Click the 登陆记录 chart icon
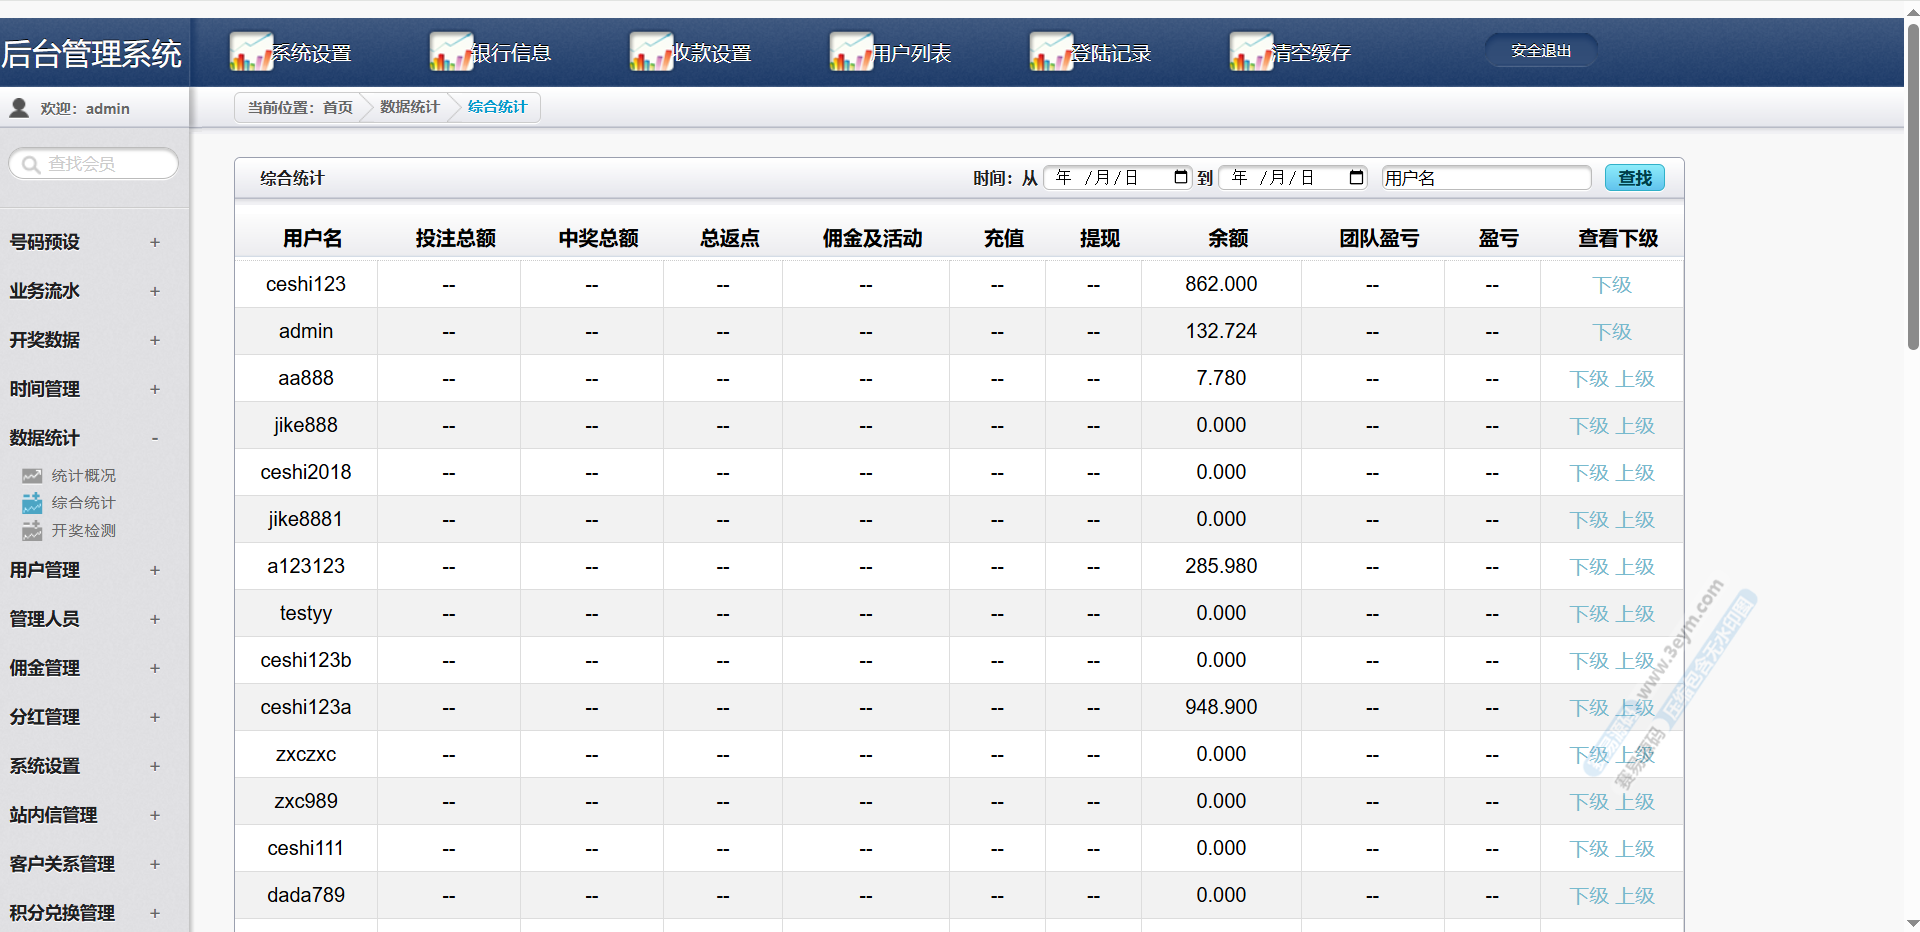This screenshot has width=1920, height=932. coord(1051,52)
